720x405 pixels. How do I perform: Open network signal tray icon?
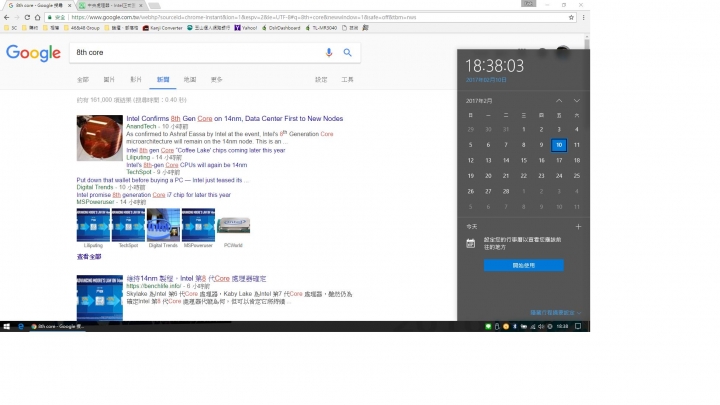(533, 326)
